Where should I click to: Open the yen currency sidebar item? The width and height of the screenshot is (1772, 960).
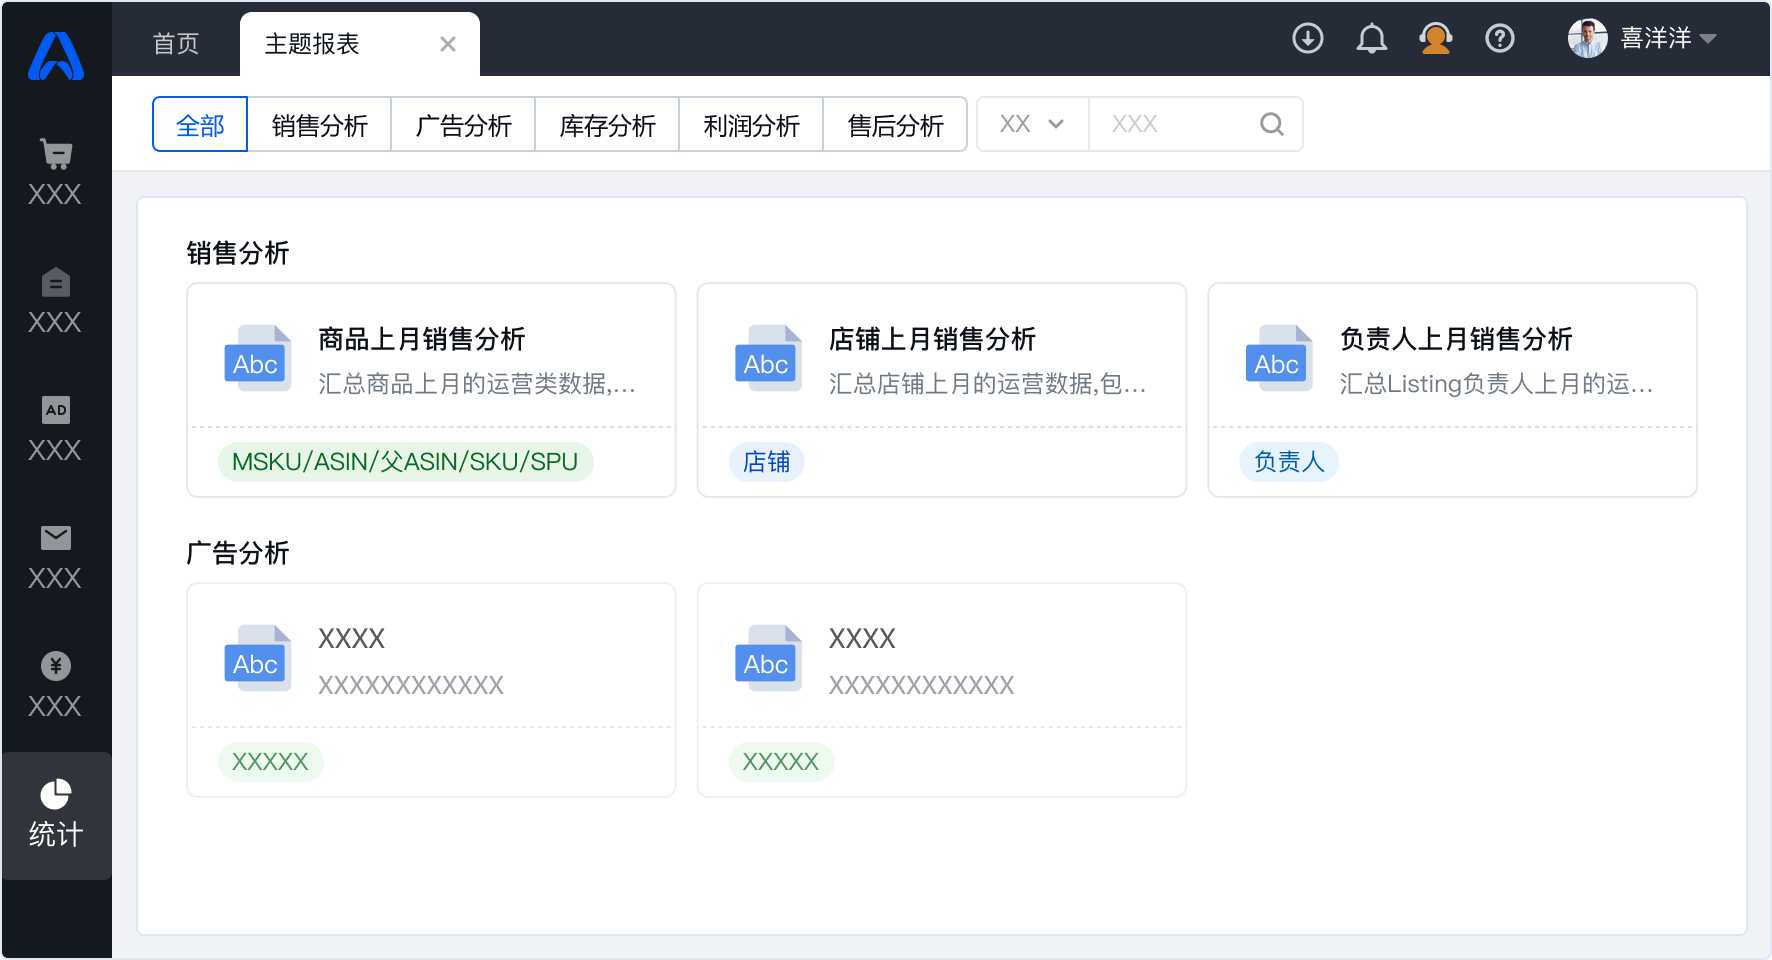point(55,685)
